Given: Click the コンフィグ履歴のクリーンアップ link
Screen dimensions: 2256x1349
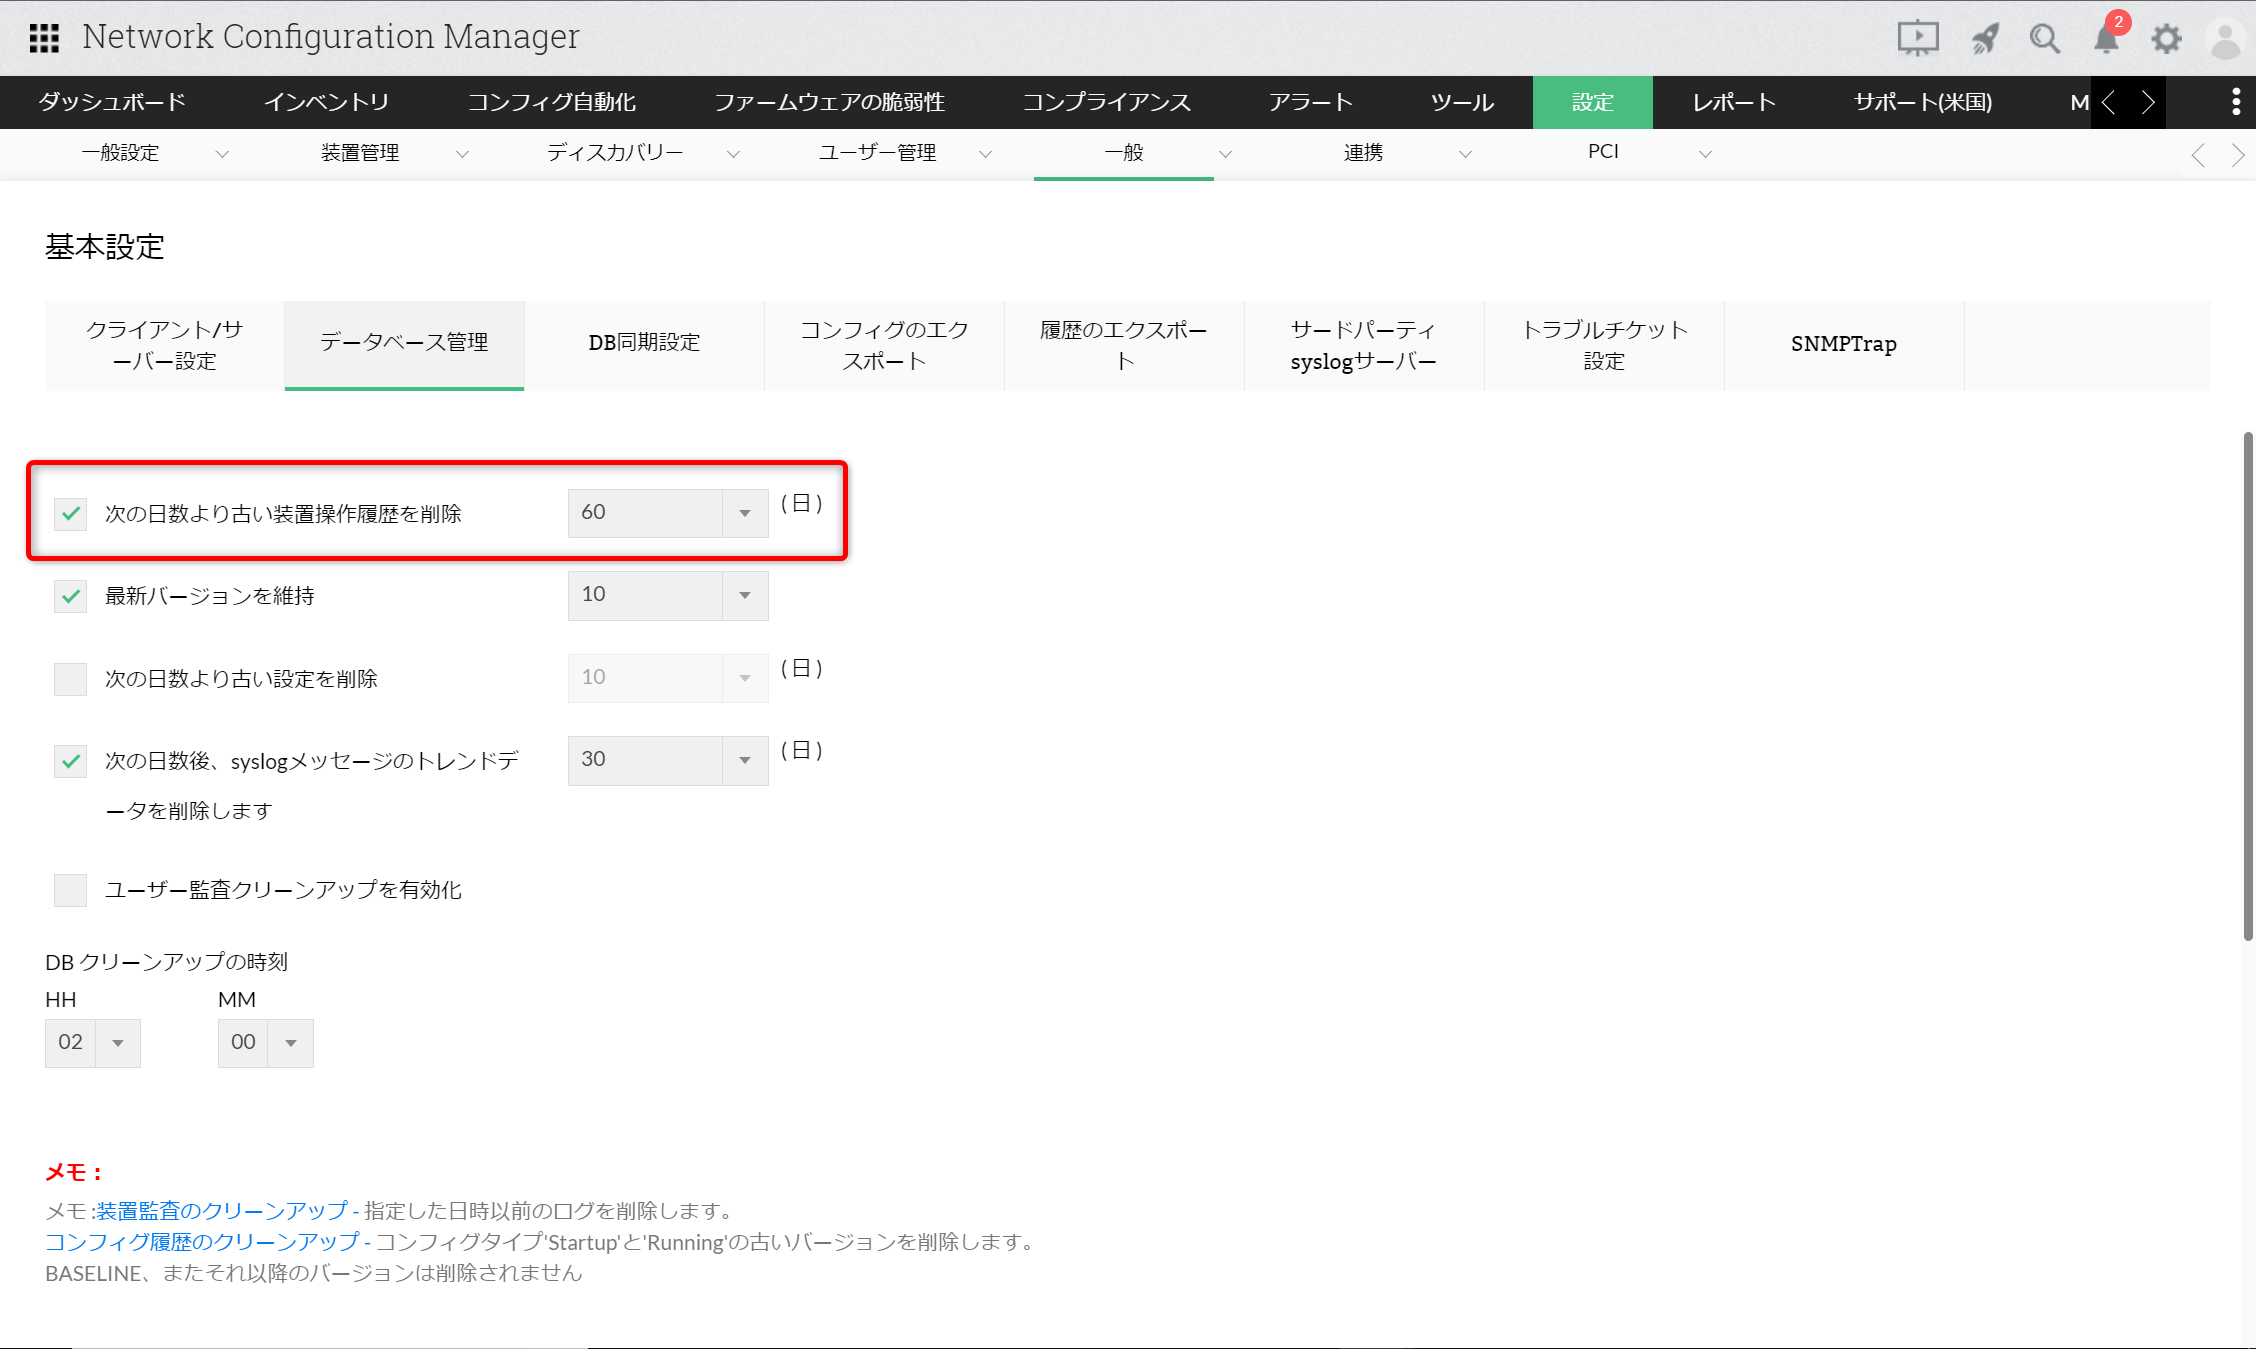Looking at the screenshot, I should tap(202, 1242).
